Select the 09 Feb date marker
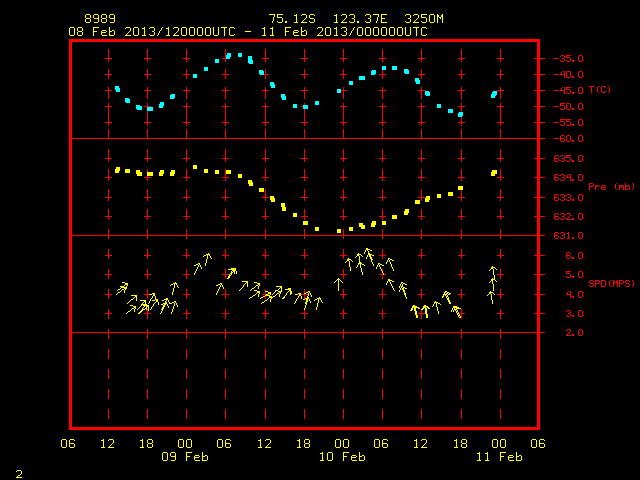640x480 pixels. [185, 457]
